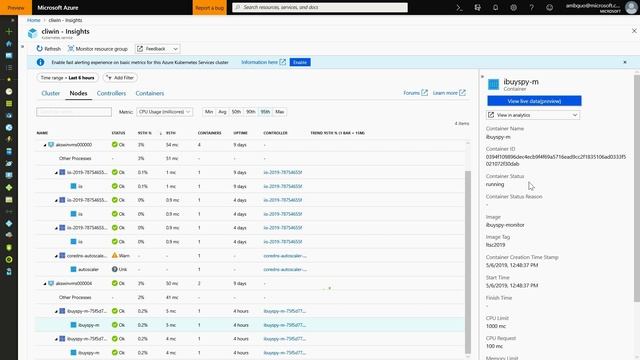Collapse the ibuyspy-m pod using 5 mc

tap(56, 311)
